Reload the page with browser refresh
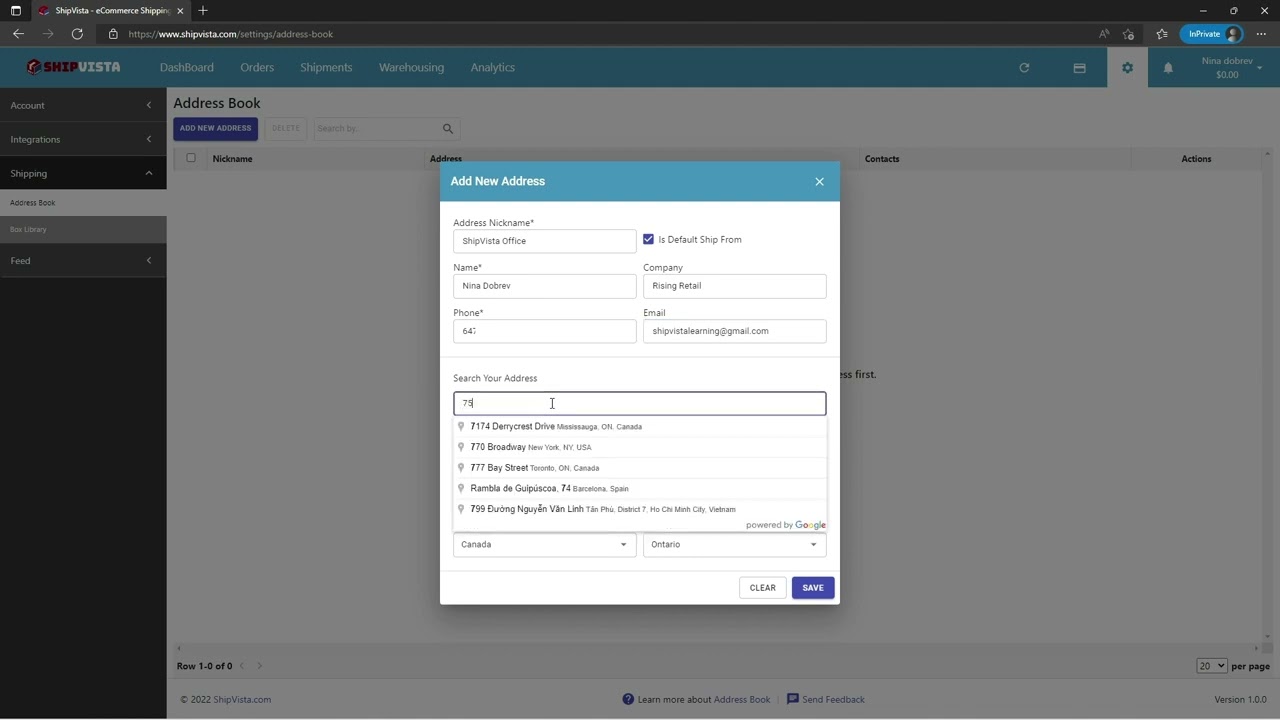This screenshot has height=720, width=1280. coord(77,34)
